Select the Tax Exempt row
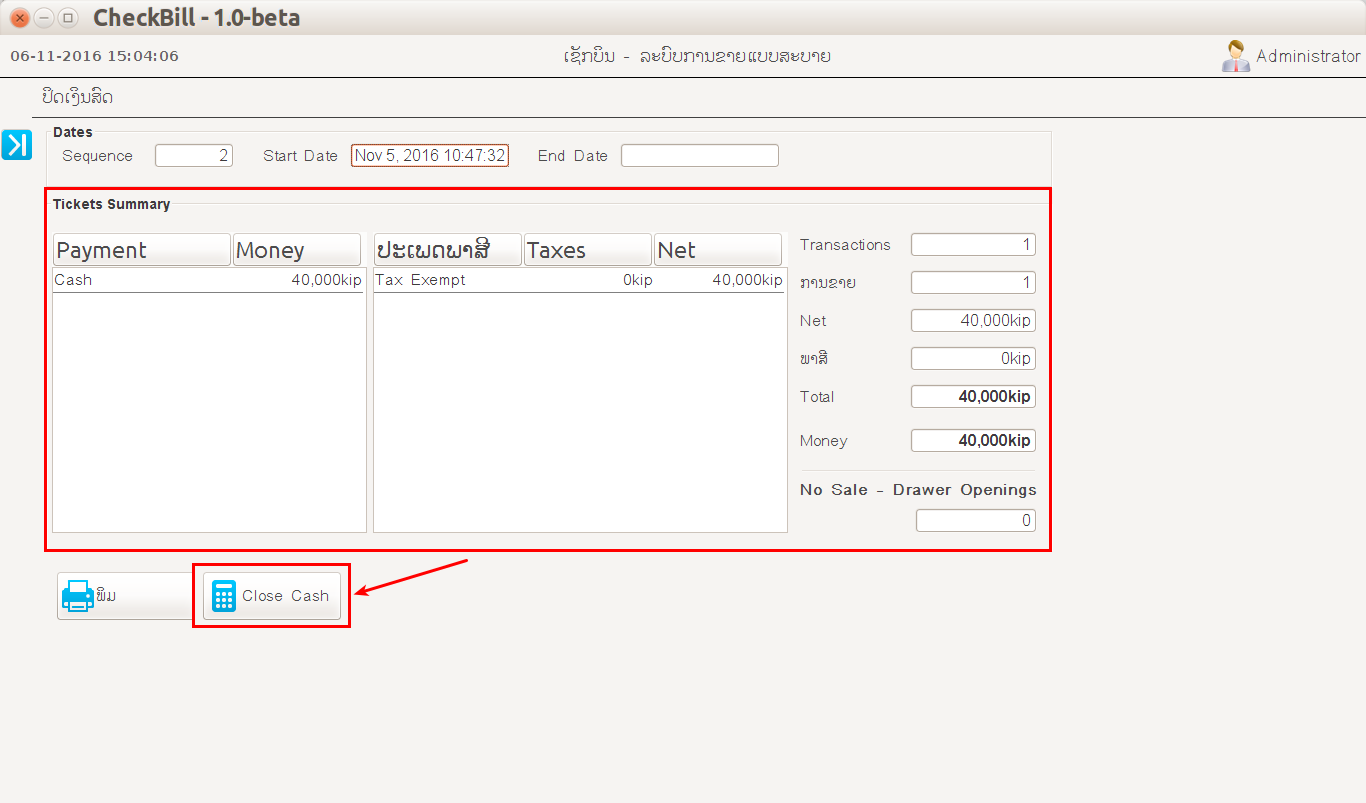 click(578, 281)
